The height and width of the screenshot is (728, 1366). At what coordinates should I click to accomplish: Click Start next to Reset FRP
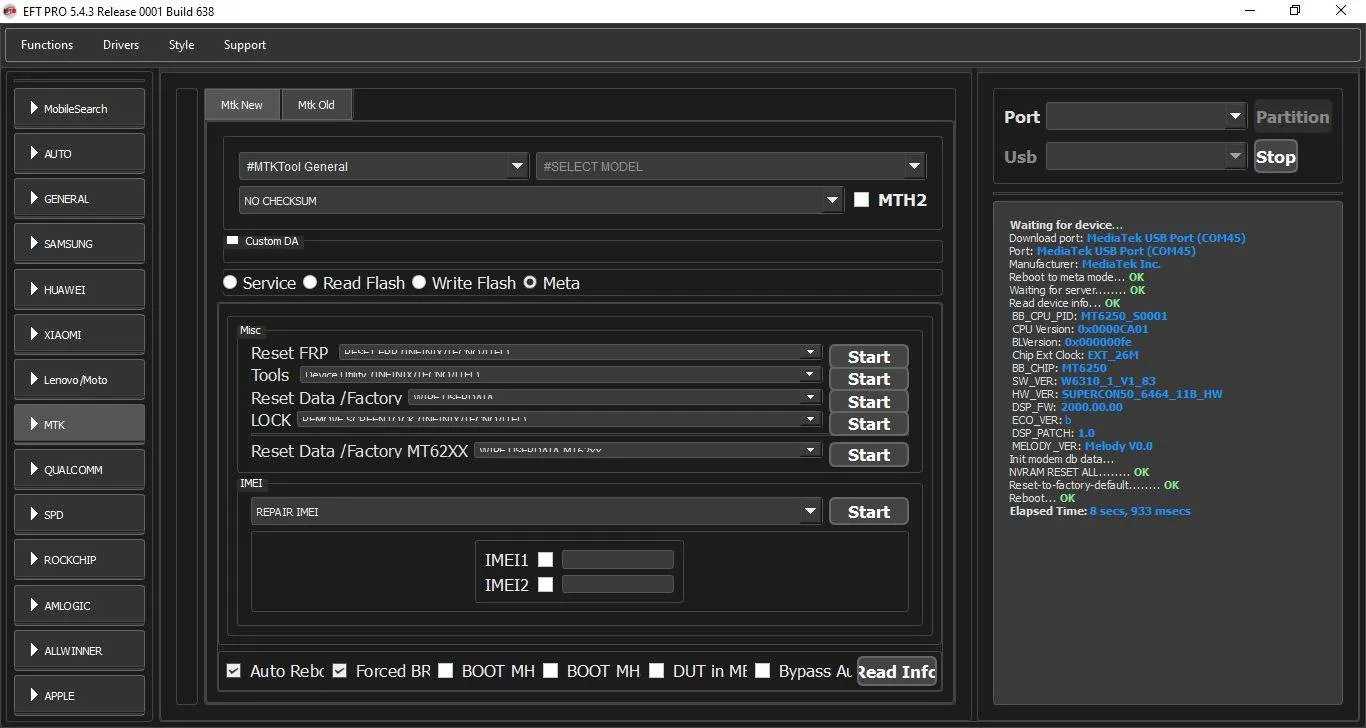(868, 357)
